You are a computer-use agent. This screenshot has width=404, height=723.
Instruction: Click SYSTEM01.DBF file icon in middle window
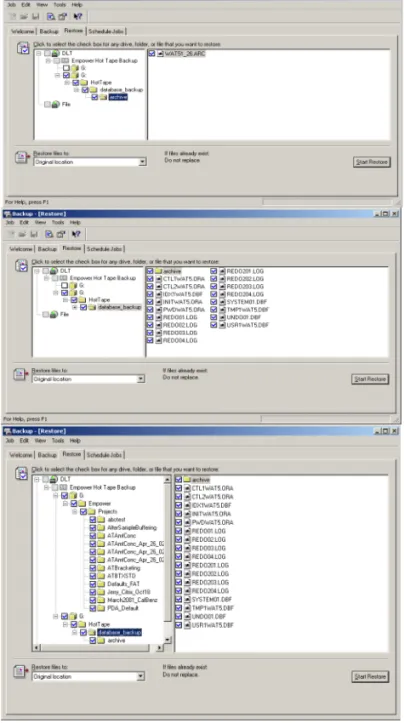pyautogui.click(x=222, y=302)
